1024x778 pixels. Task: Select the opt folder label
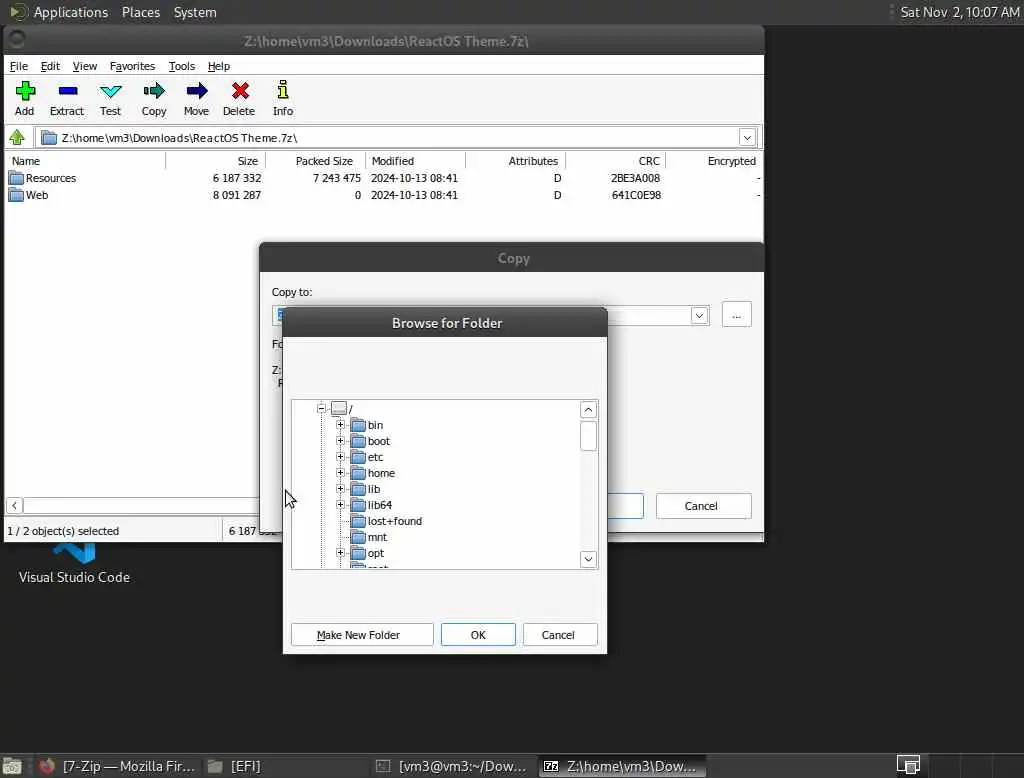coord(376,553)
